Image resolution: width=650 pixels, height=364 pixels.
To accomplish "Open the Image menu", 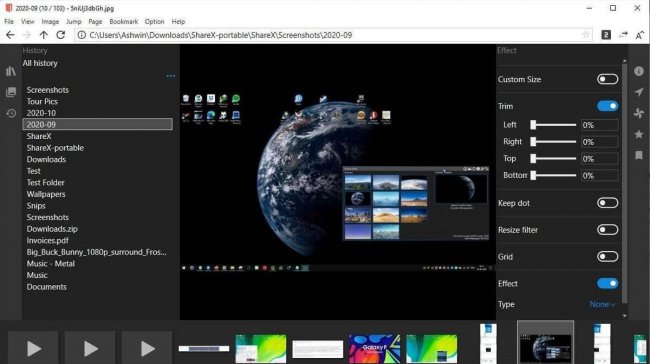I will [x=50, y=22].
